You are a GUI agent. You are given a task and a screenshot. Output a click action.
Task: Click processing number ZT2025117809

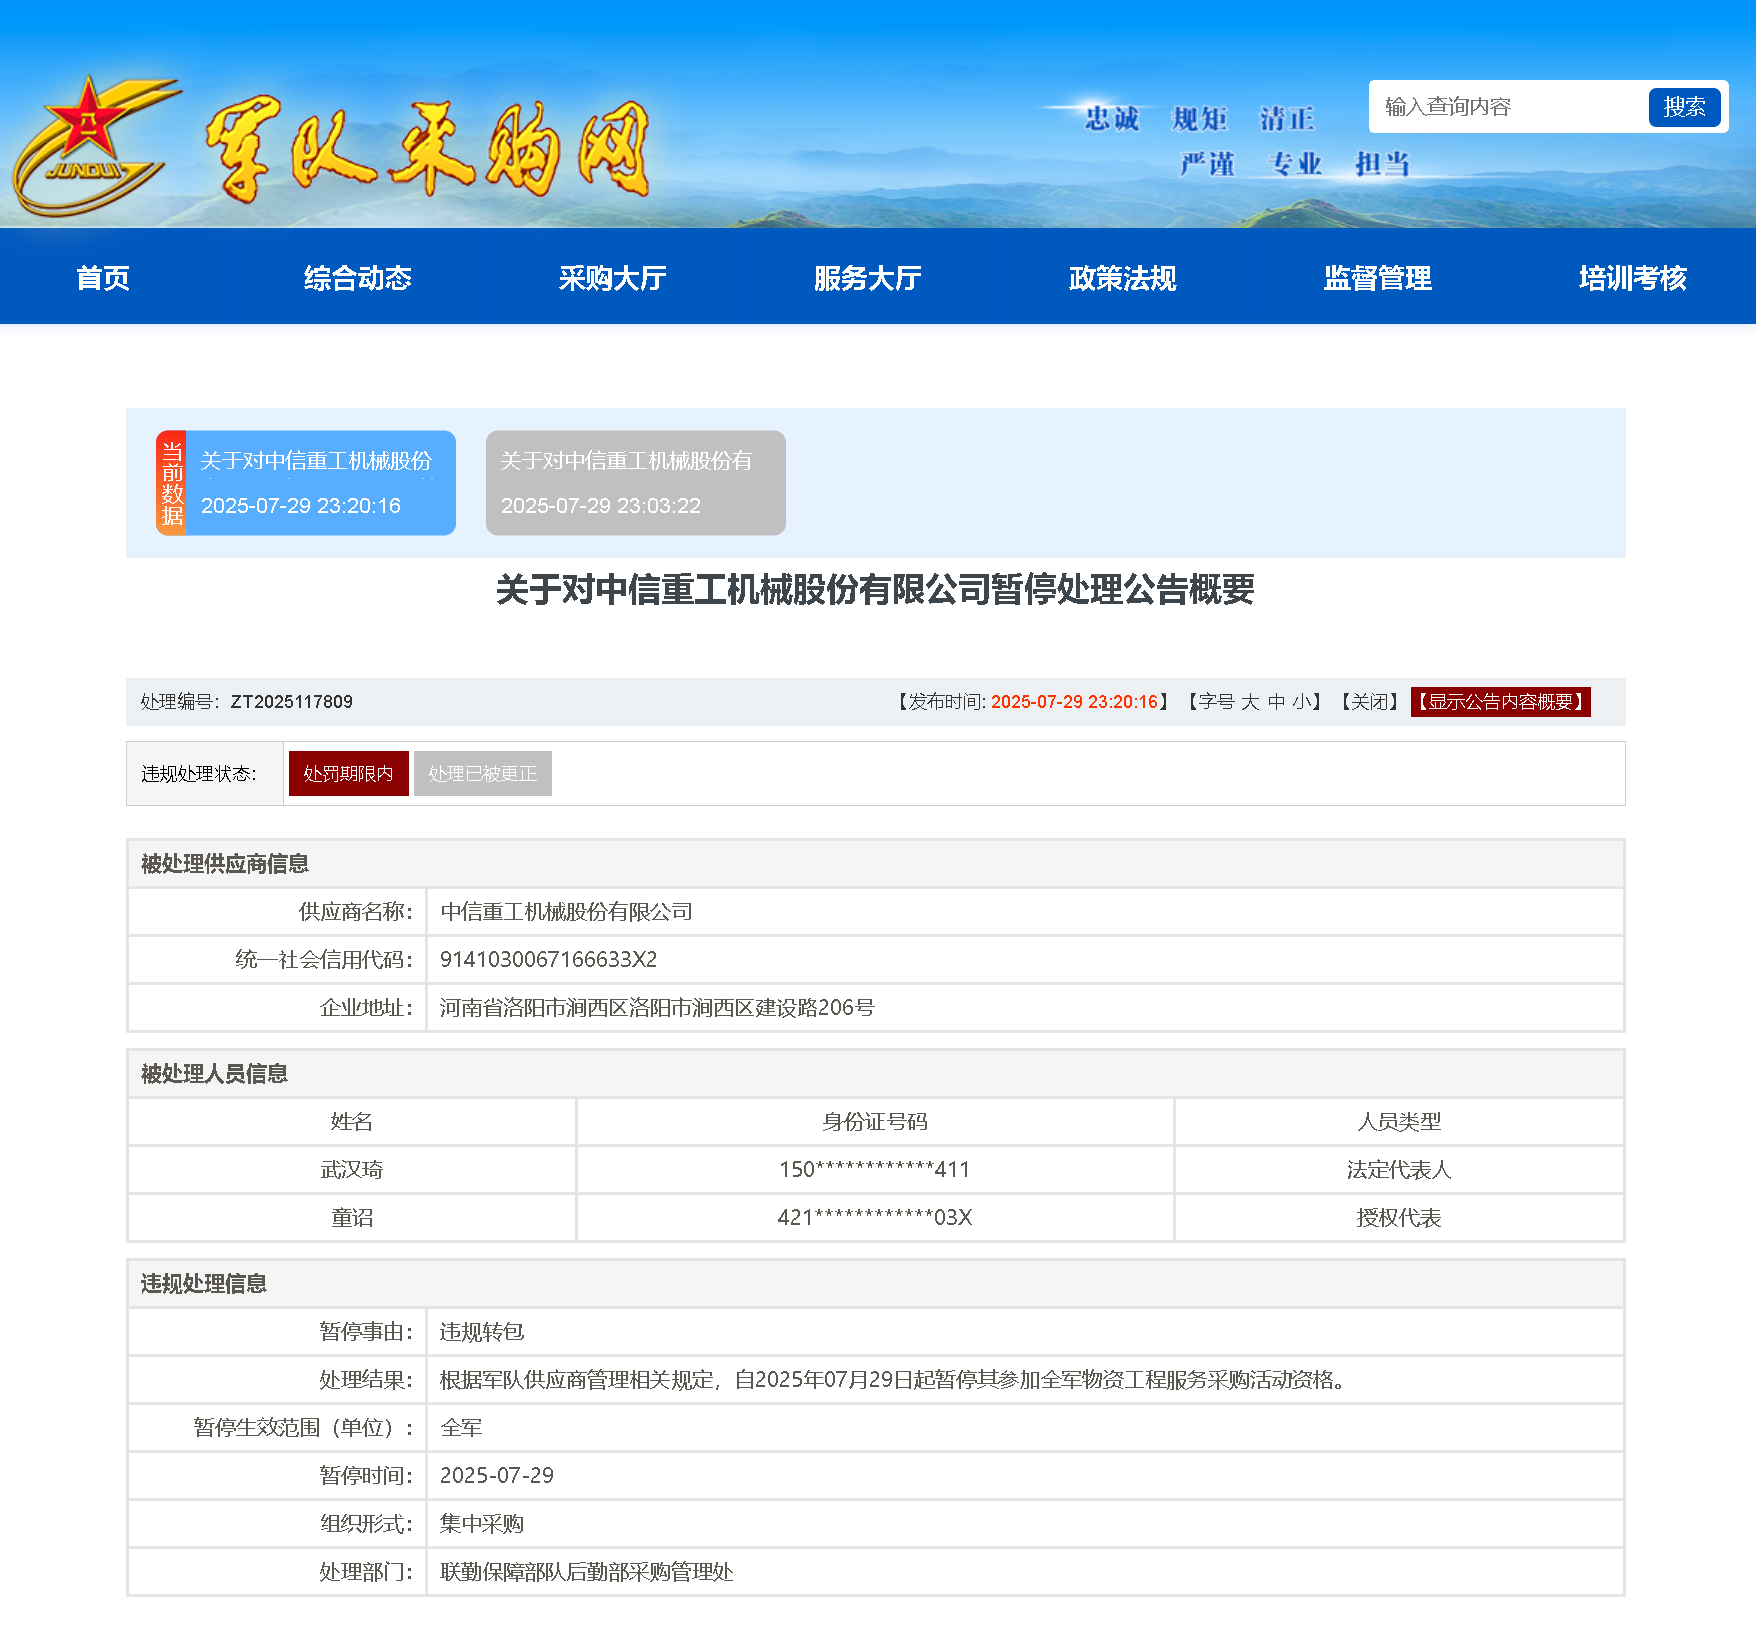point(291,702)
